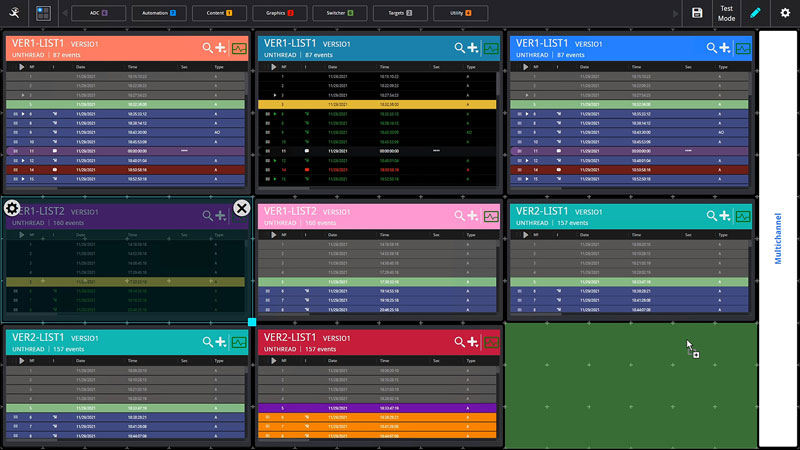Open the Content tab

(x=219, y=13)
